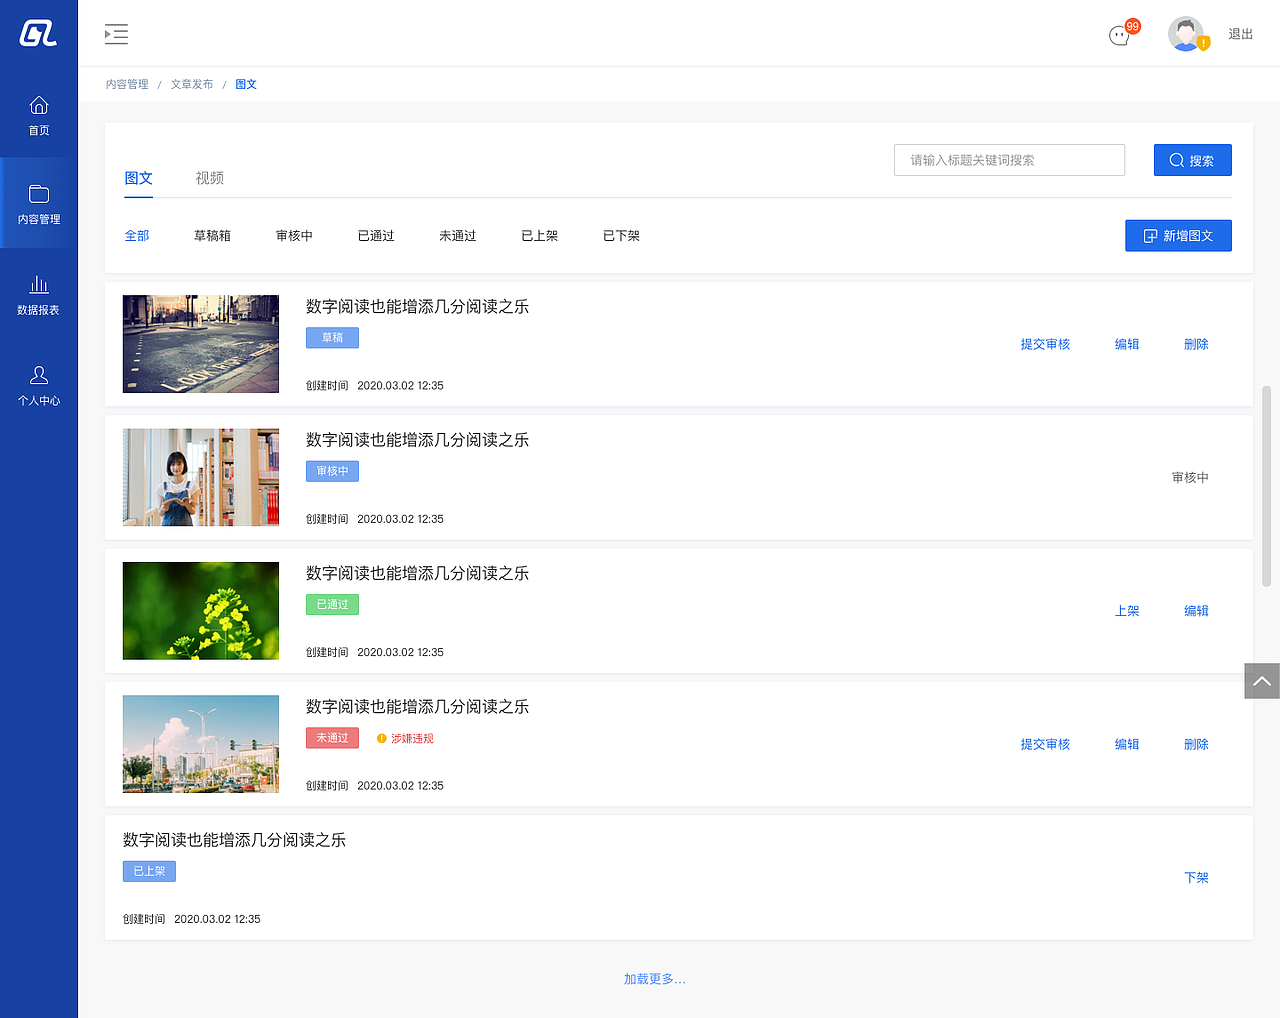Open the yellow flowers article thumbnail
Viewport: 1280px width, 1018px height.
point(200,610)
